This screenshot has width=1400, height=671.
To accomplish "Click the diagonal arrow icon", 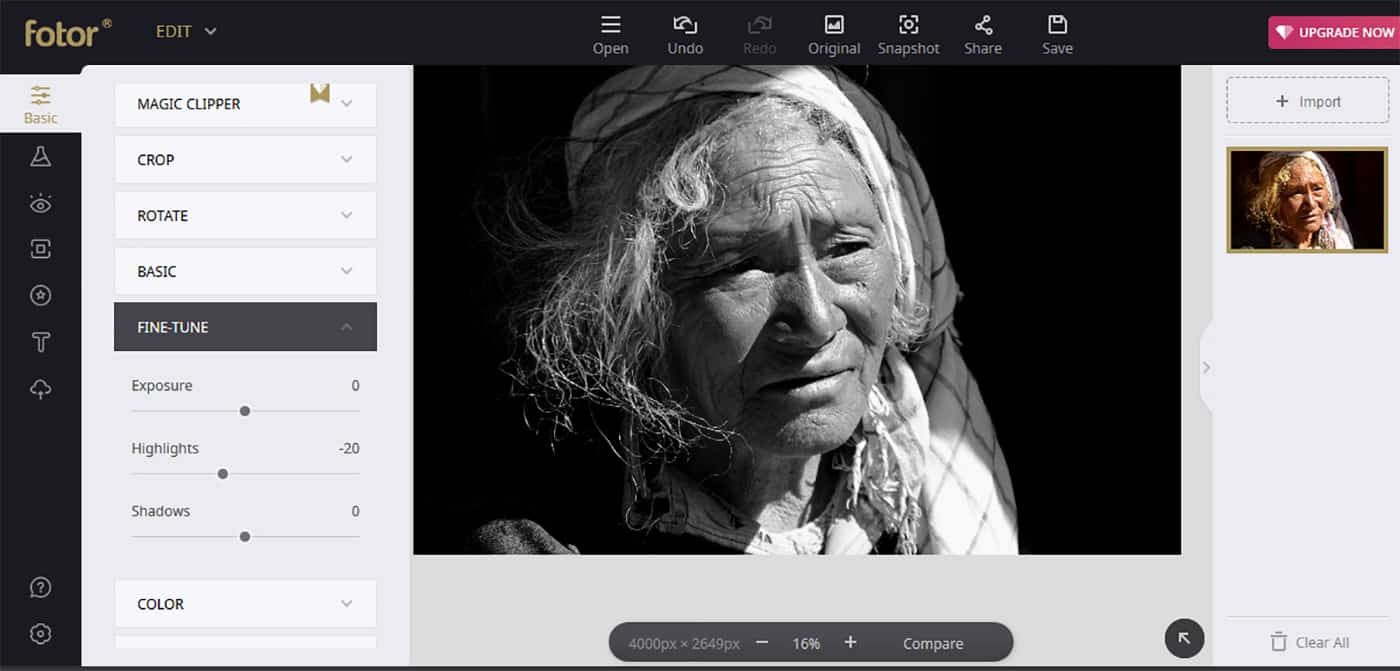I will (1185, 638).
